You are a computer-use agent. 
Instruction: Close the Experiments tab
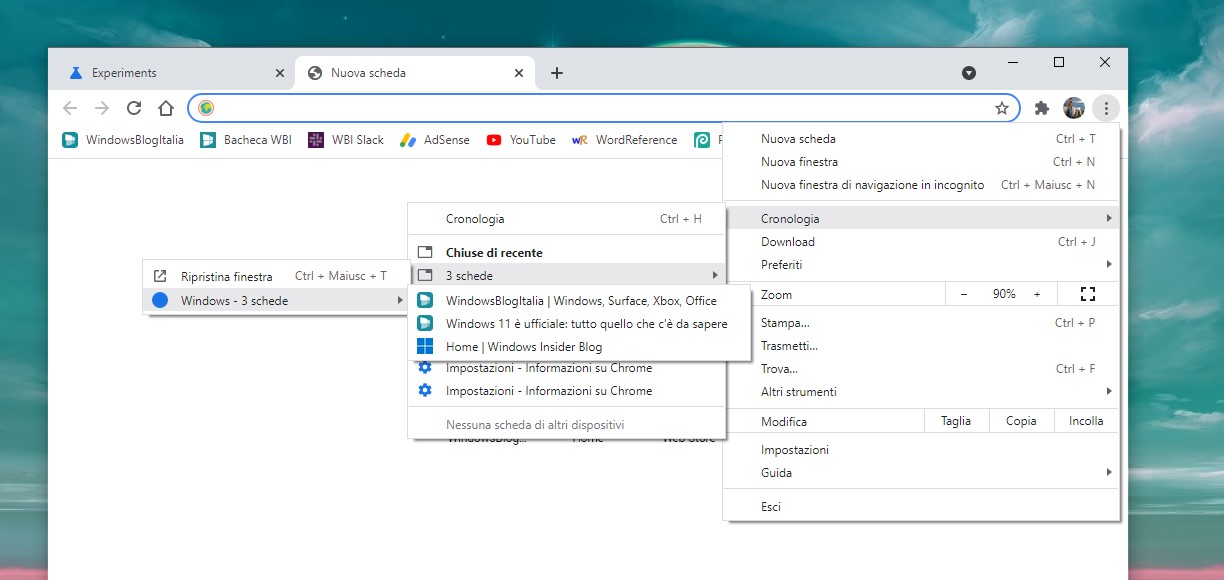pos(280,73)
